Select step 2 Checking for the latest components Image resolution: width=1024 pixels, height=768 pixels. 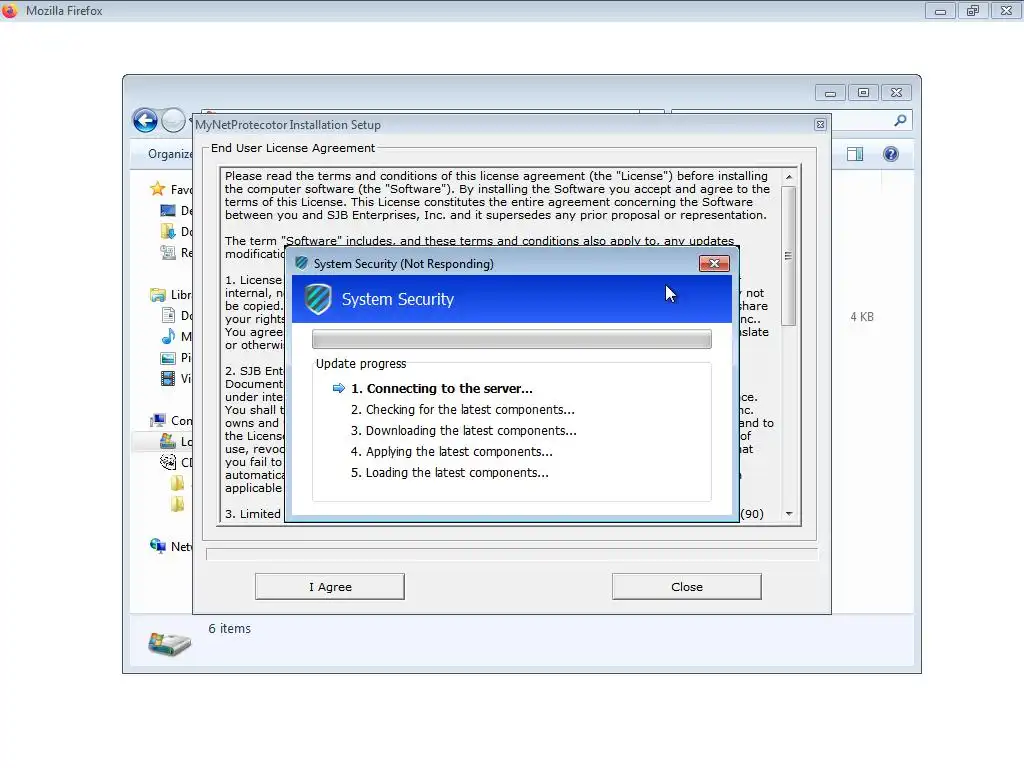click(462, 409)
